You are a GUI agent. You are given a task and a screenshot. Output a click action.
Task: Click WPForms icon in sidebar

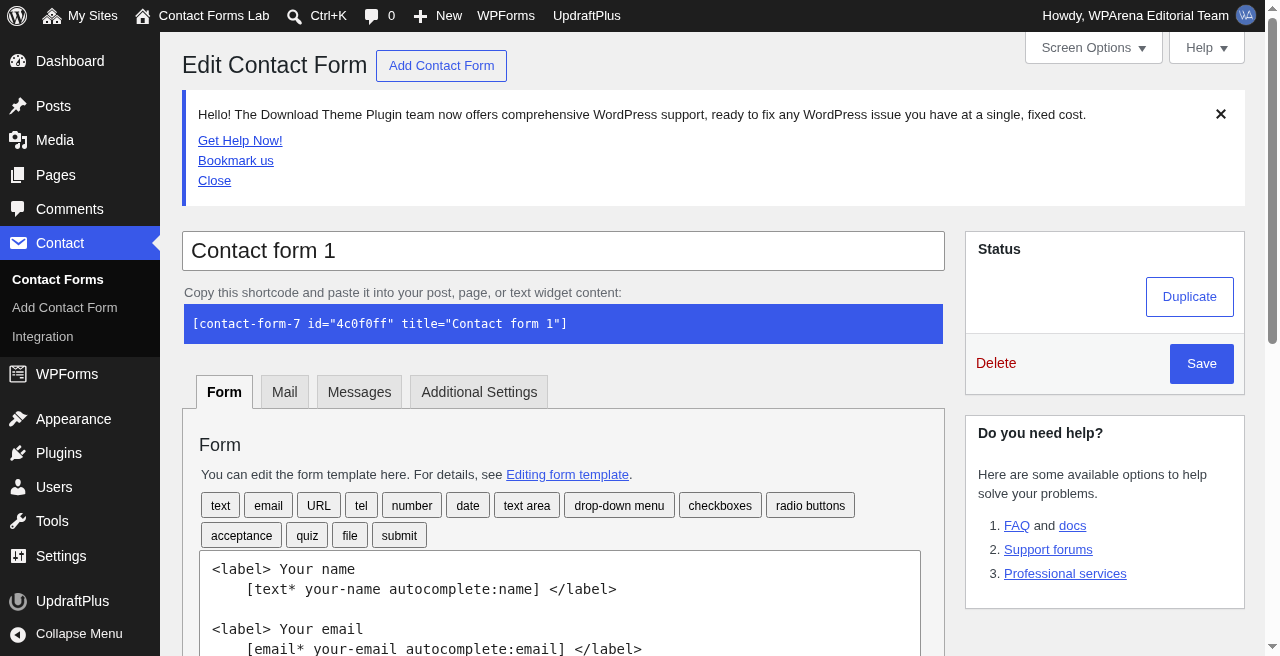coord(18,374)
